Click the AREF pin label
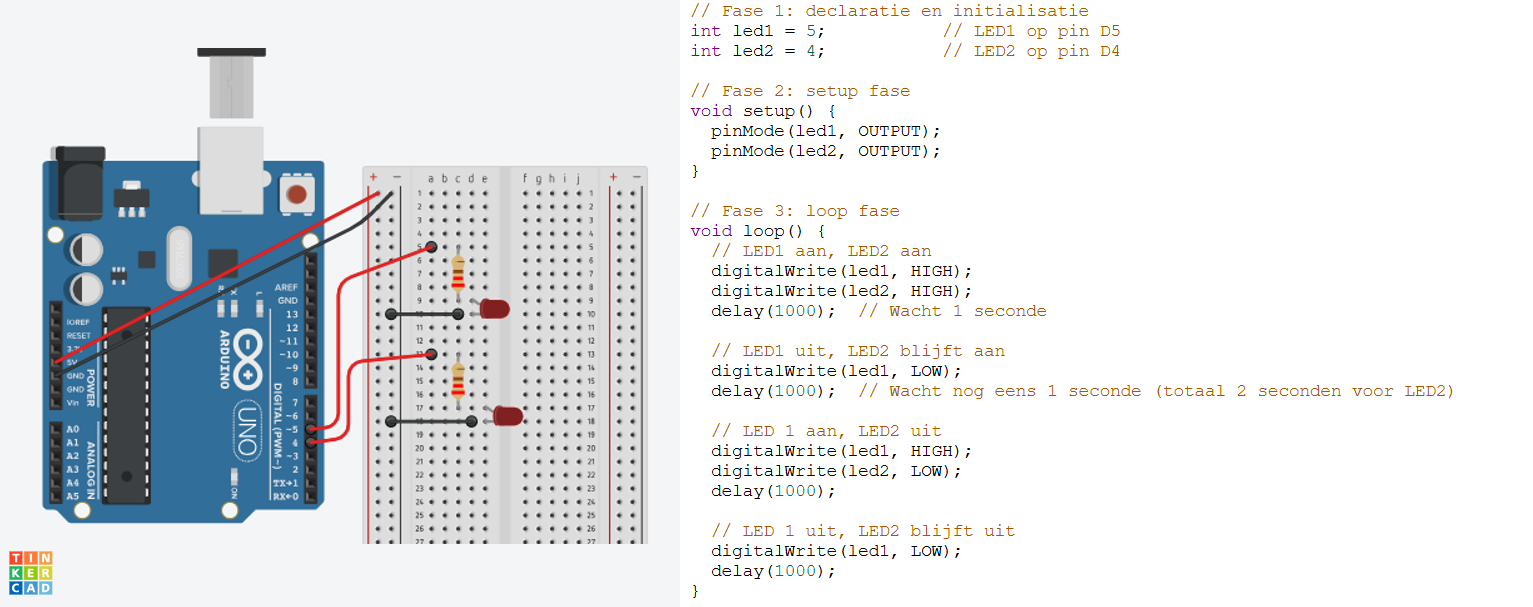This screenshot has height=607, width=1533. pos(286,287)
